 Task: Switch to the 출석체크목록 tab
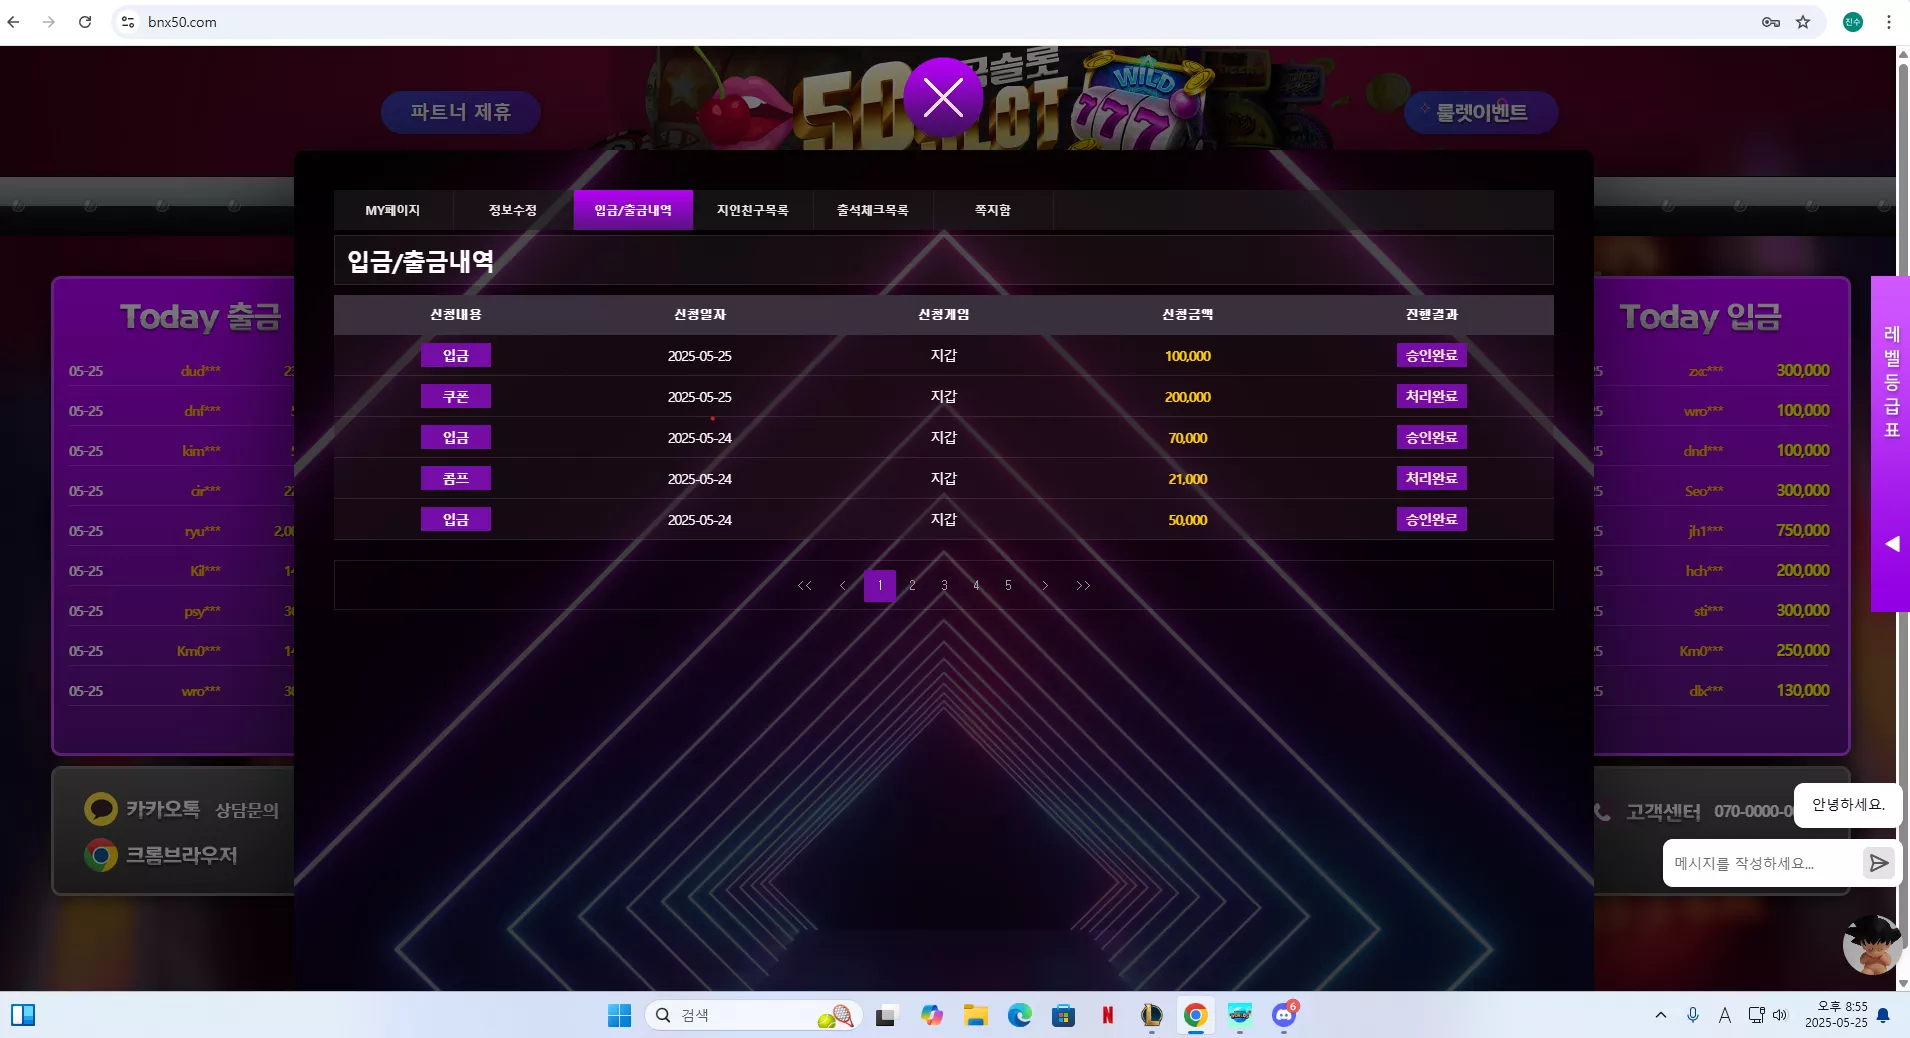click(x=873, y=210)
